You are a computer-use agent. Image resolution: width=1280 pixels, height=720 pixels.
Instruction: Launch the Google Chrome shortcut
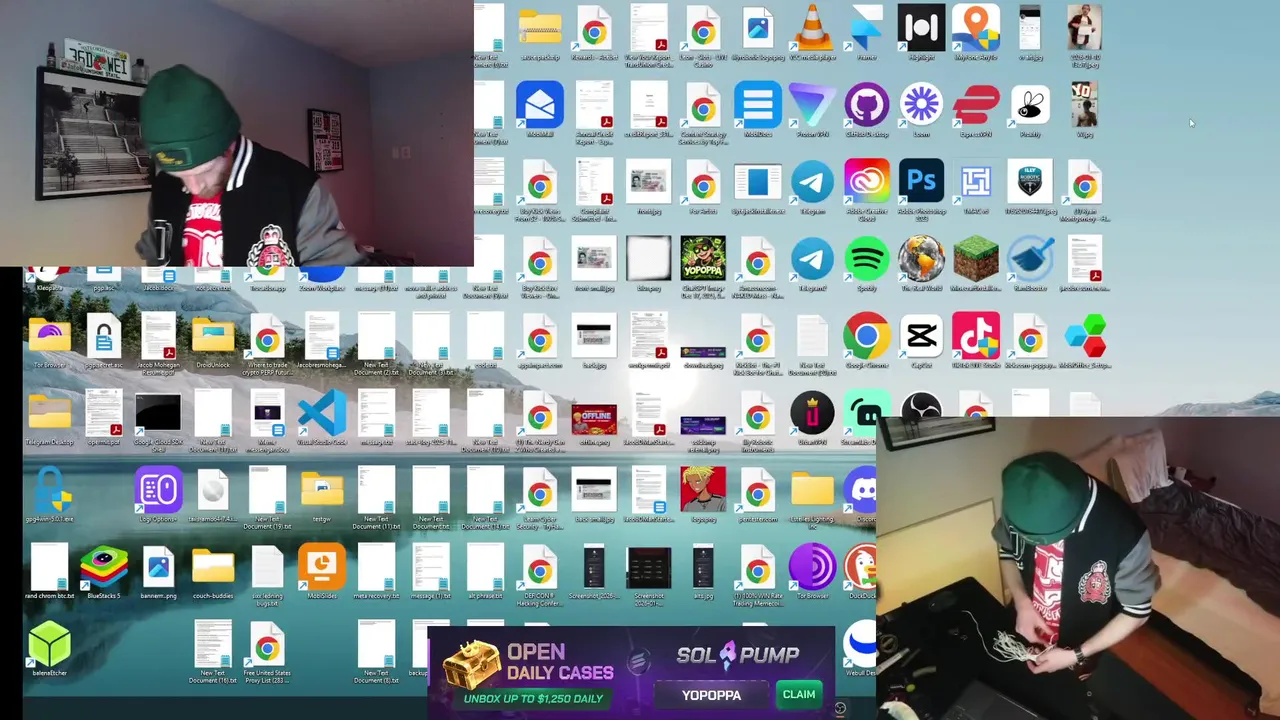(x=866, y=336)
